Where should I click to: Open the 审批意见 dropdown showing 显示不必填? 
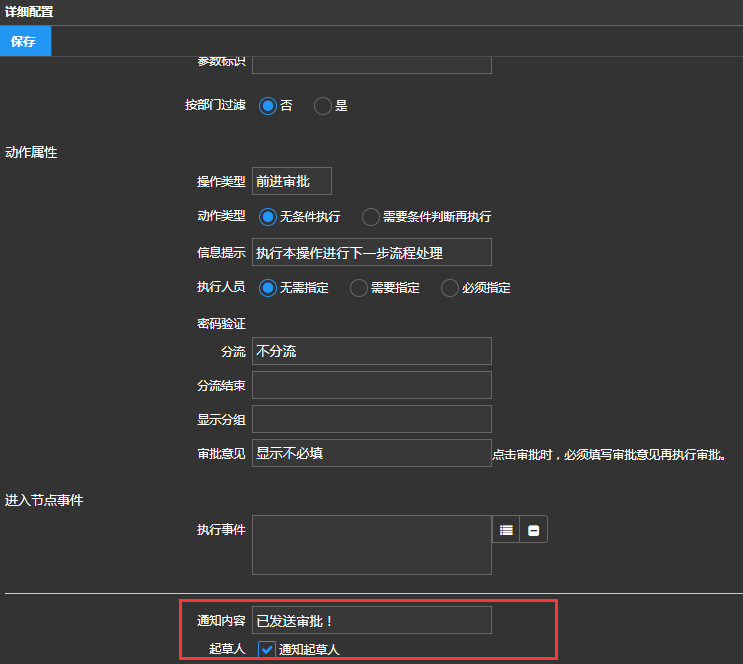[x=371, y=453]
